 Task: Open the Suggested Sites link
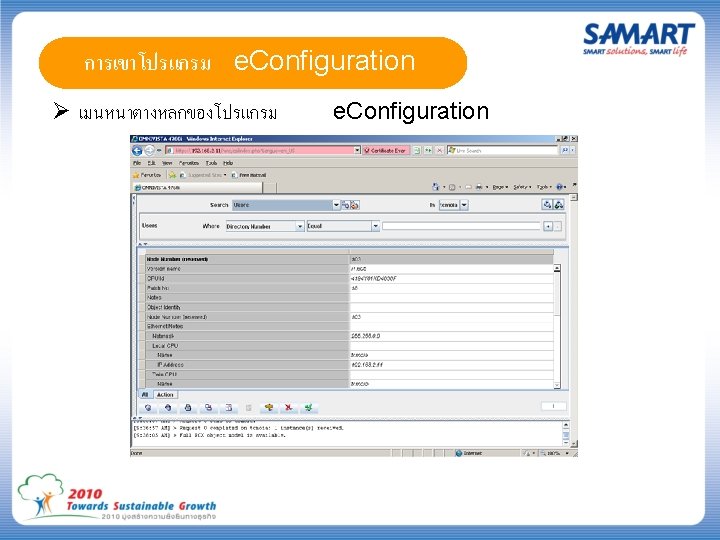click(203, 175)
